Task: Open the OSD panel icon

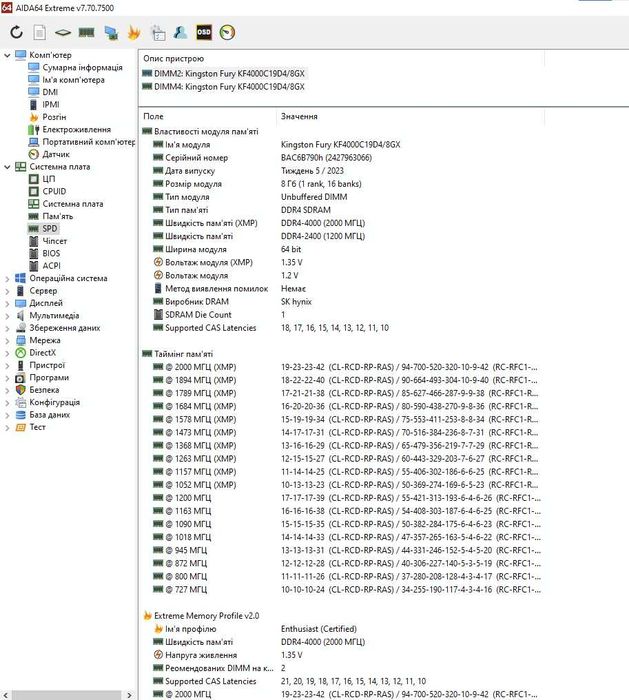Action: pos(204,32)
